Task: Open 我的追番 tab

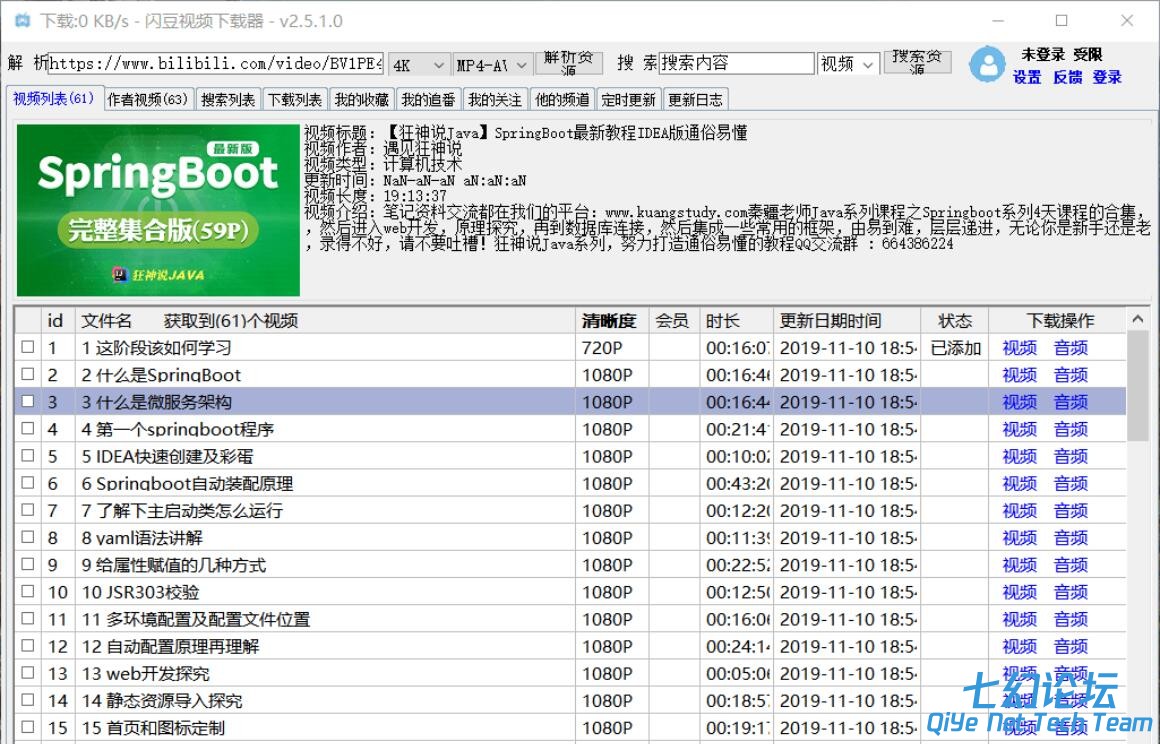Action: 428,99
